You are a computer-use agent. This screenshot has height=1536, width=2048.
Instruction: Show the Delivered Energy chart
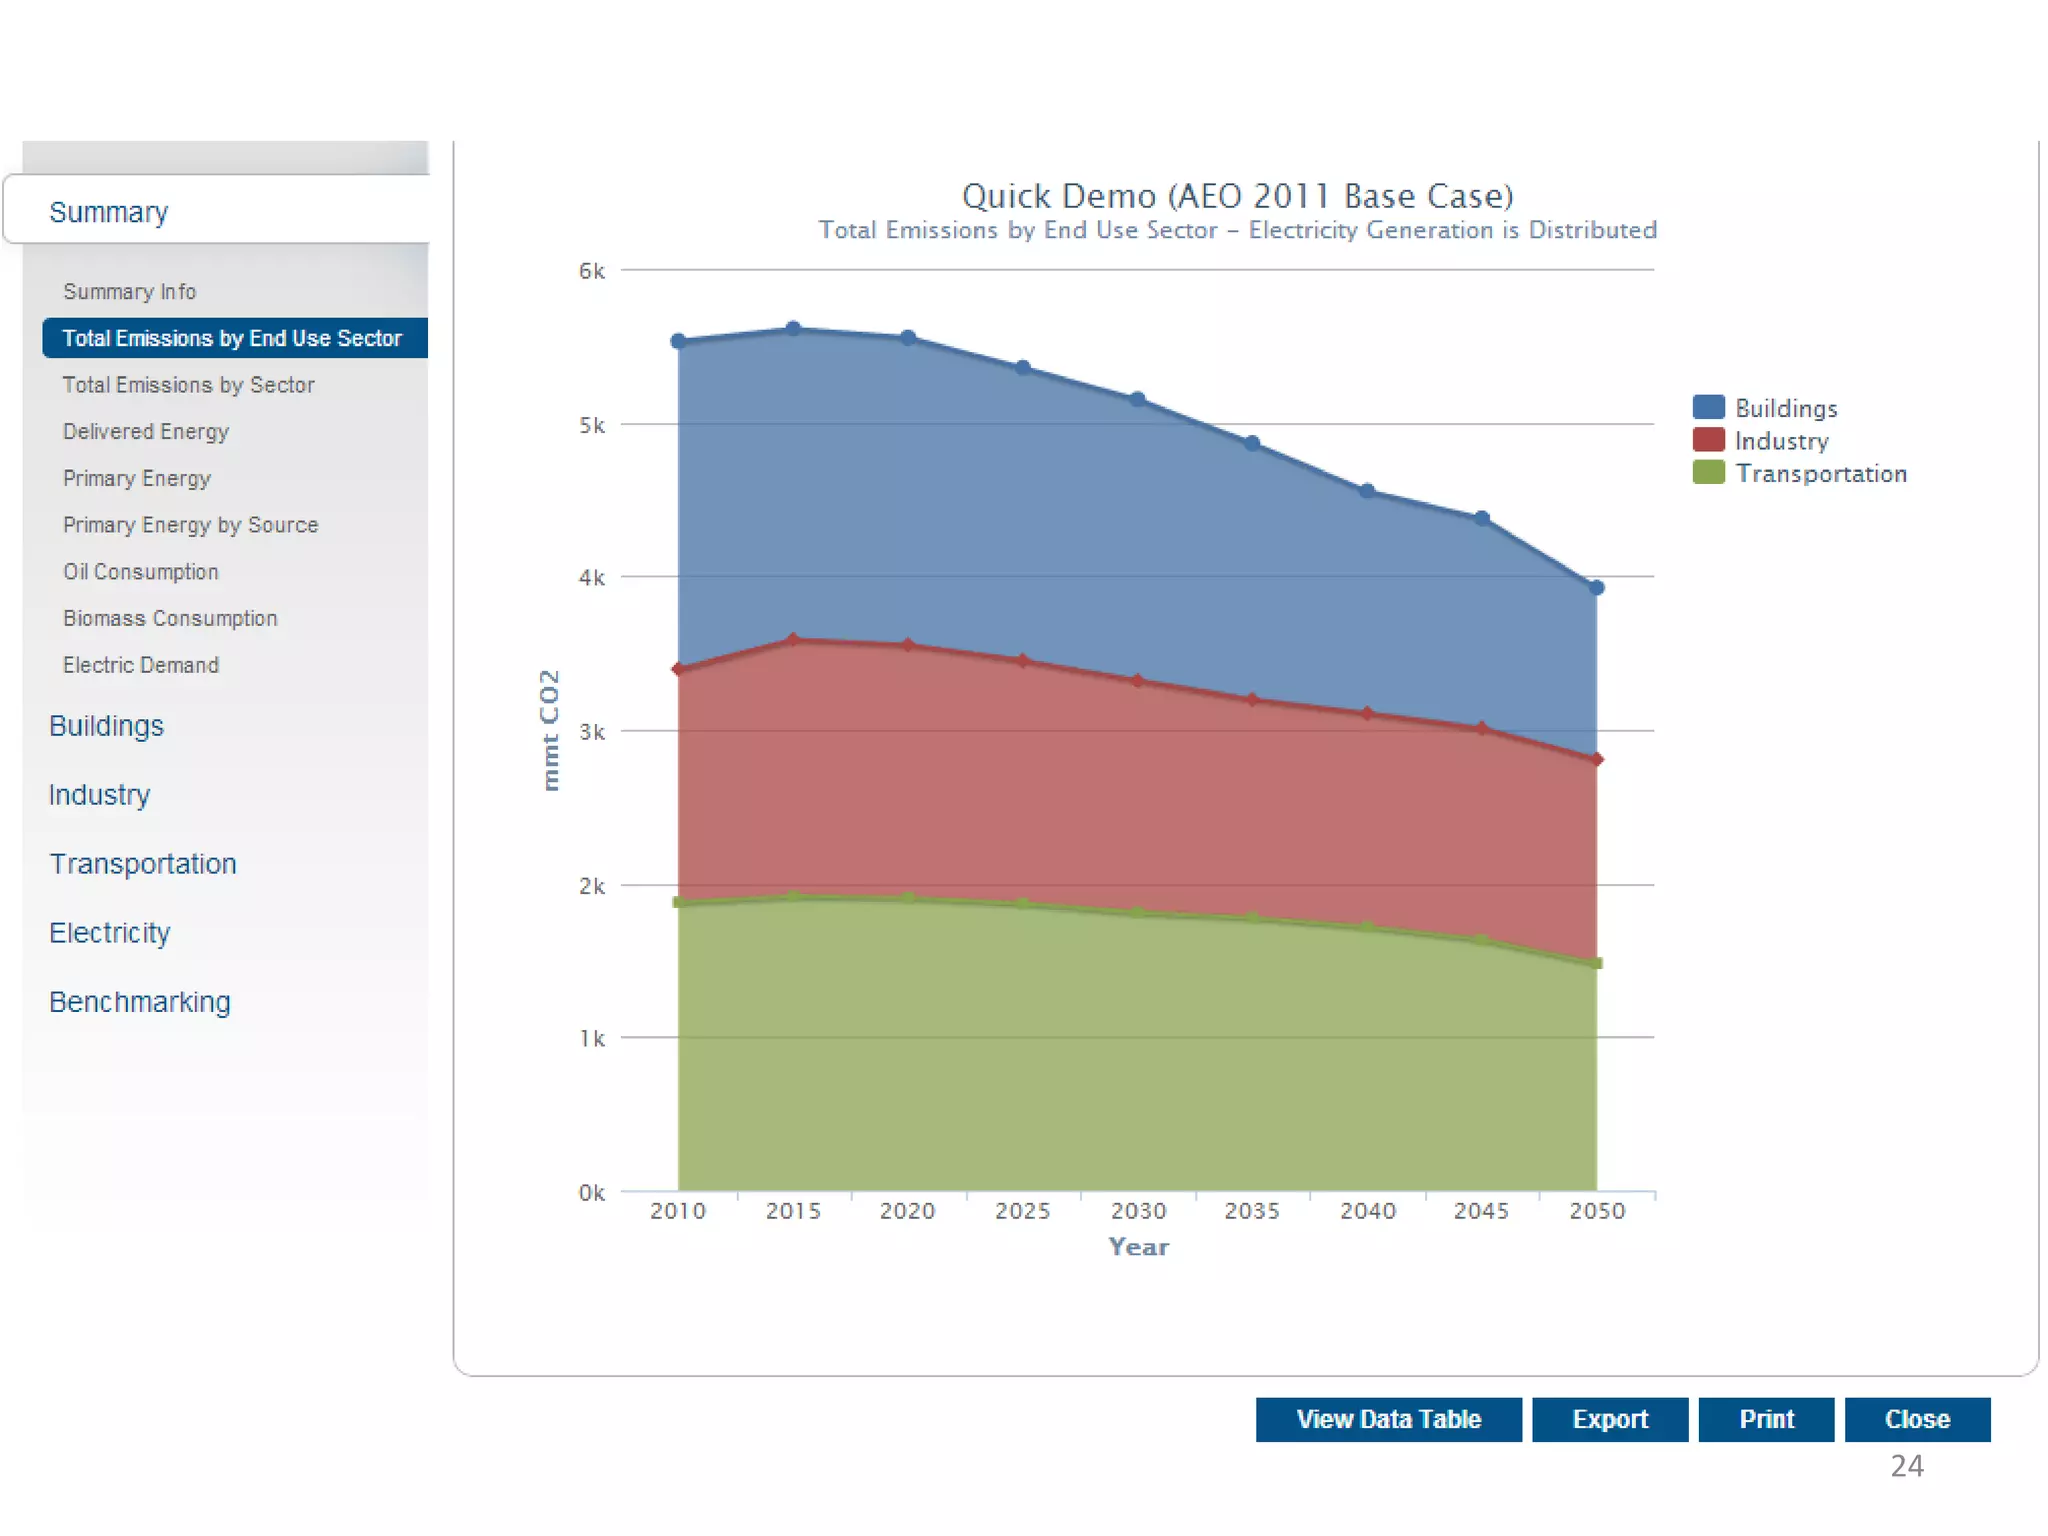(146, 431)
